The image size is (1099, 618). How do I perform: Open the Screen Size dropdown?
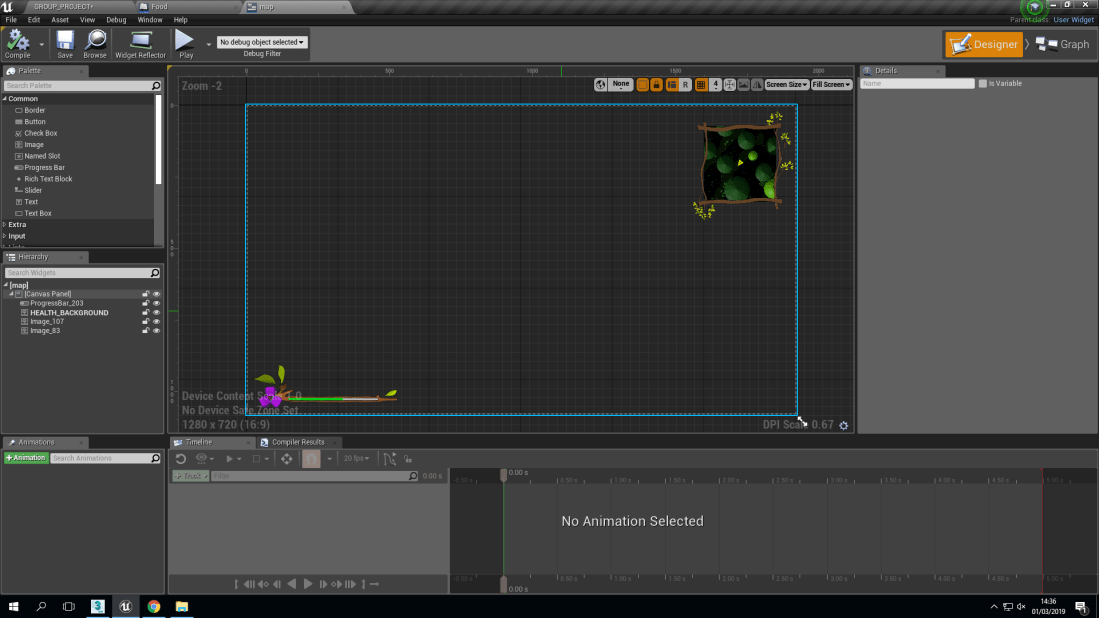pos(786,84)
